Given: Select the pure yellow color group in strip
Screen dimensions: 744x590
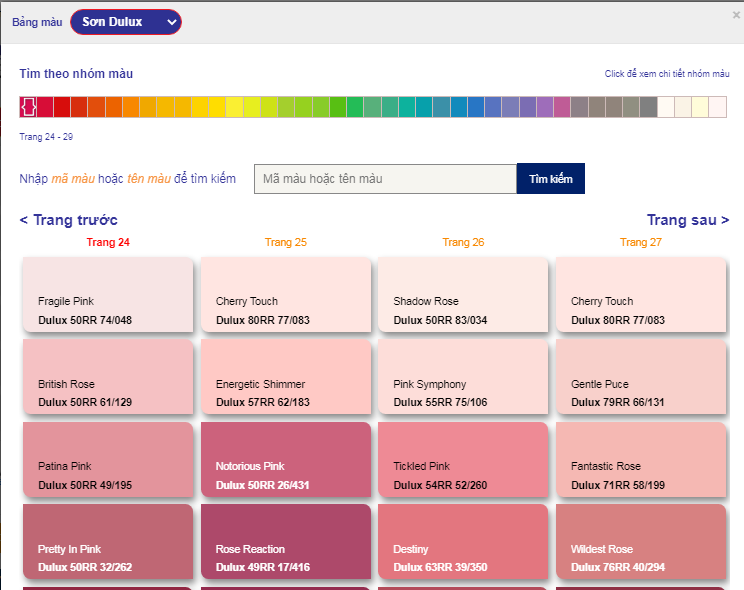Looking at the screenshot, I should pyautogui.click(x=217, y=107).
